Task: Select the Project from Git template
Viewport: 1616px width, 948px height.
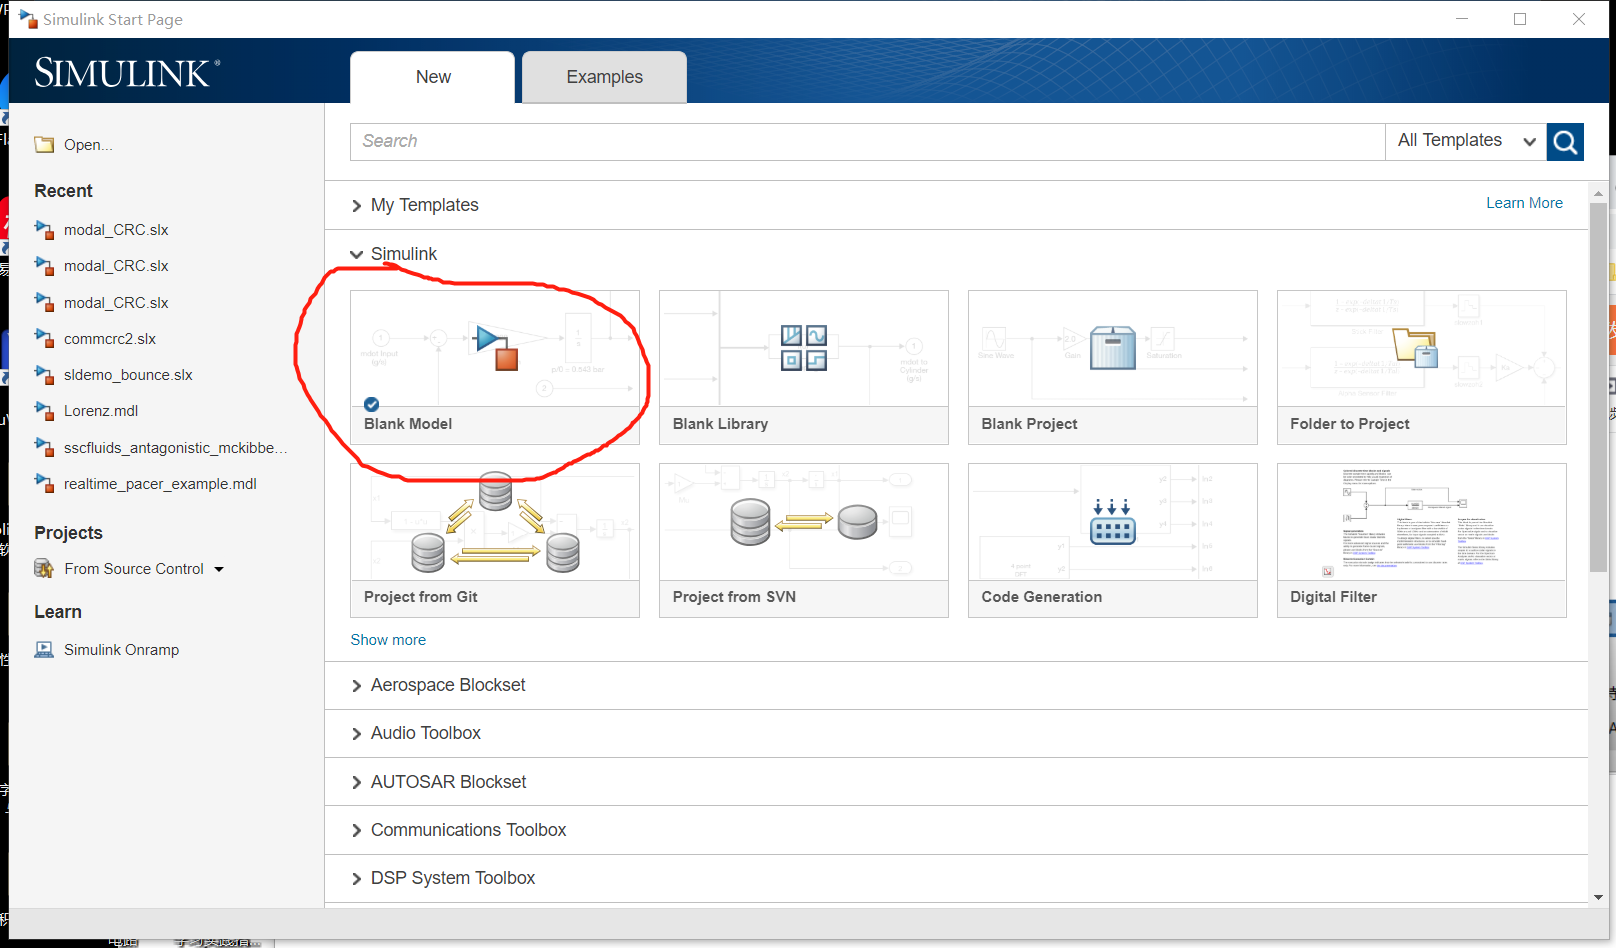Action: click(495, 540)
